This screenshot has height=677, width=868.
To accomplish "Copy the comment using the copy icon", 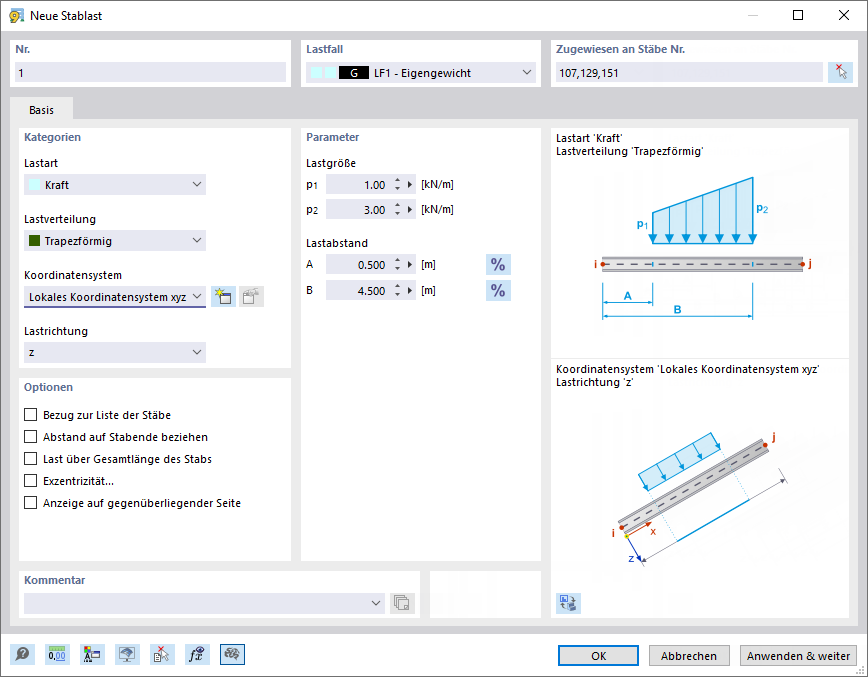I will 403,603.
